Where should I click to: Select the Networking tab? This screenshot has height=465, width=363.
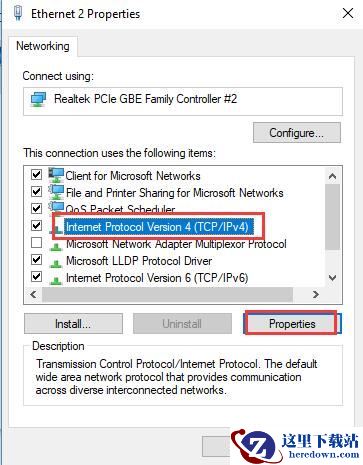[43, 46]
